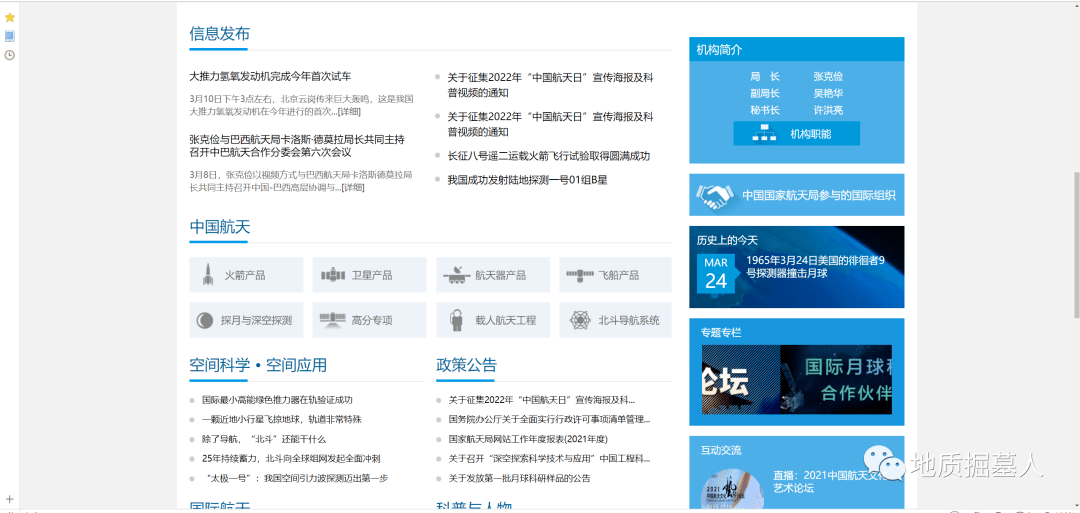Open 我国成功发射陆地探测一号01组B星

[527, 180]
